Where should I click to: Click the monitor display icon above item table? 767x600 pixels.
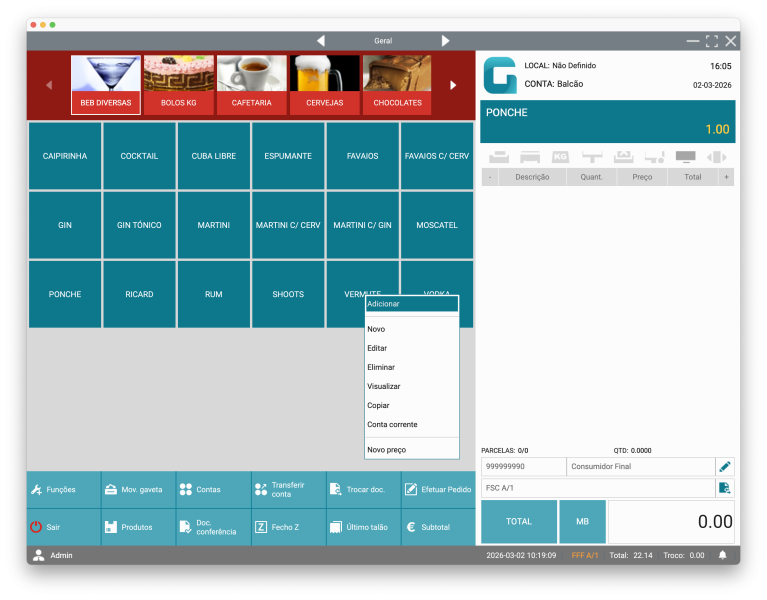tap(685, 157)
